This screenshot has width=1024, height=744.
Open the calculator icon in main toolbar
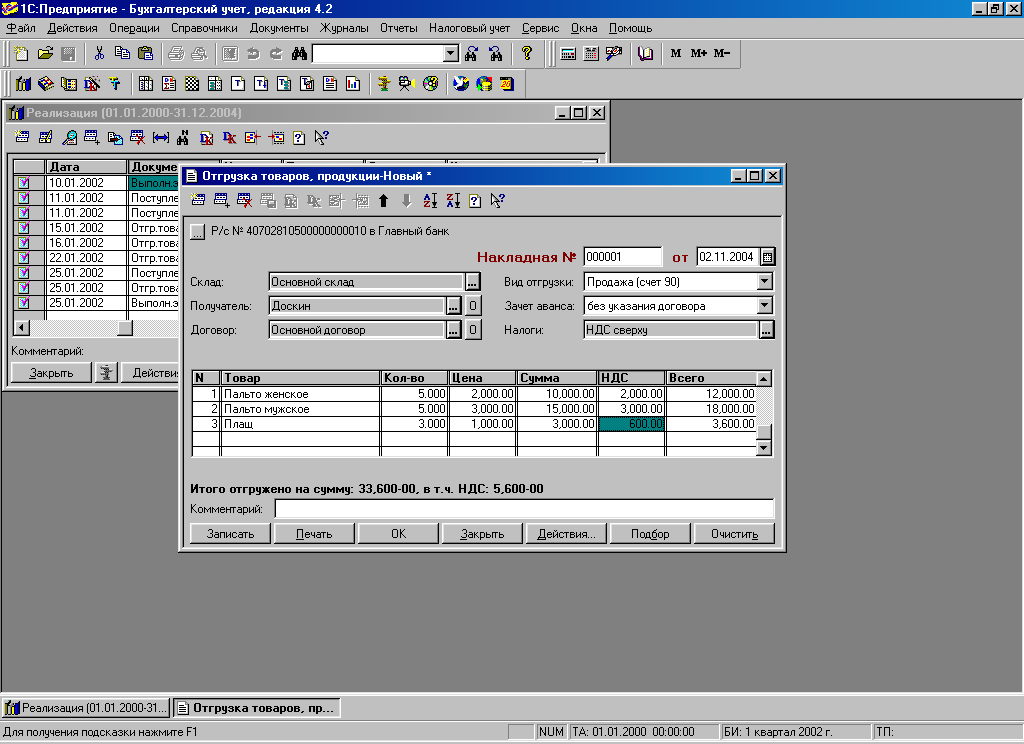pyautogui.click(x=568, y=54)
